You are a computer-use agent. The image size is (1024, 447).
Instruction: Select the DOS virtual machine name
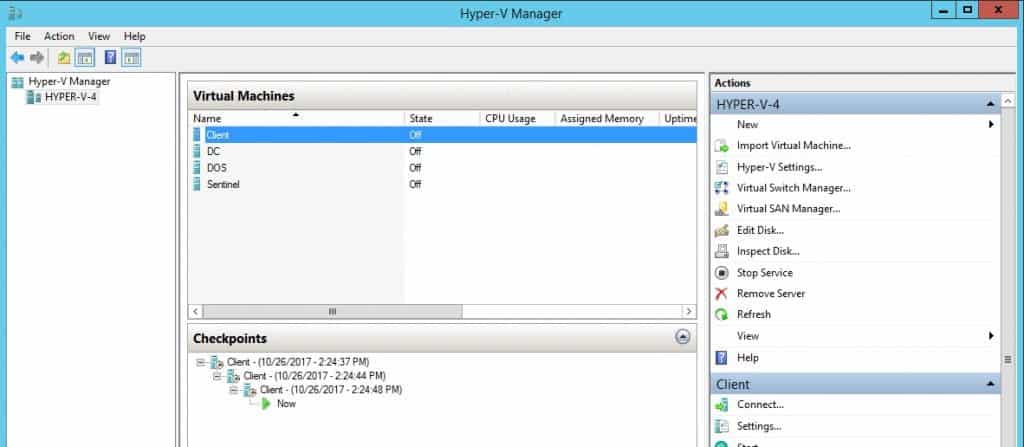(x=217, y=167)
